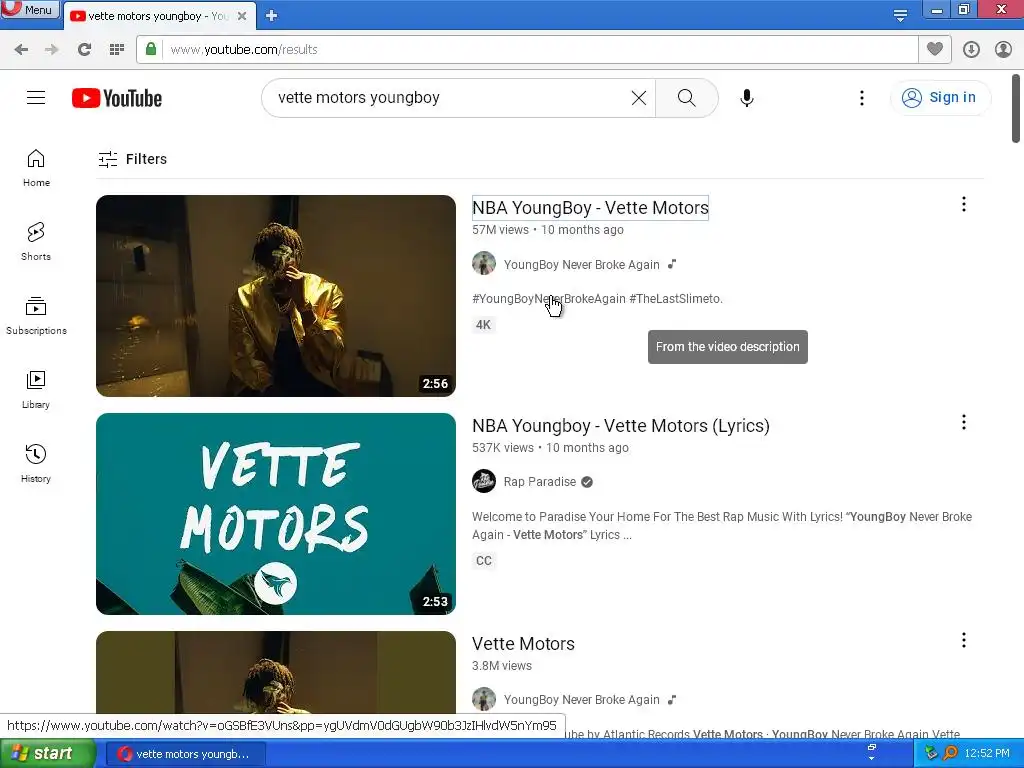Open YouTube settings three-dot menu

(x=861, y=98)
